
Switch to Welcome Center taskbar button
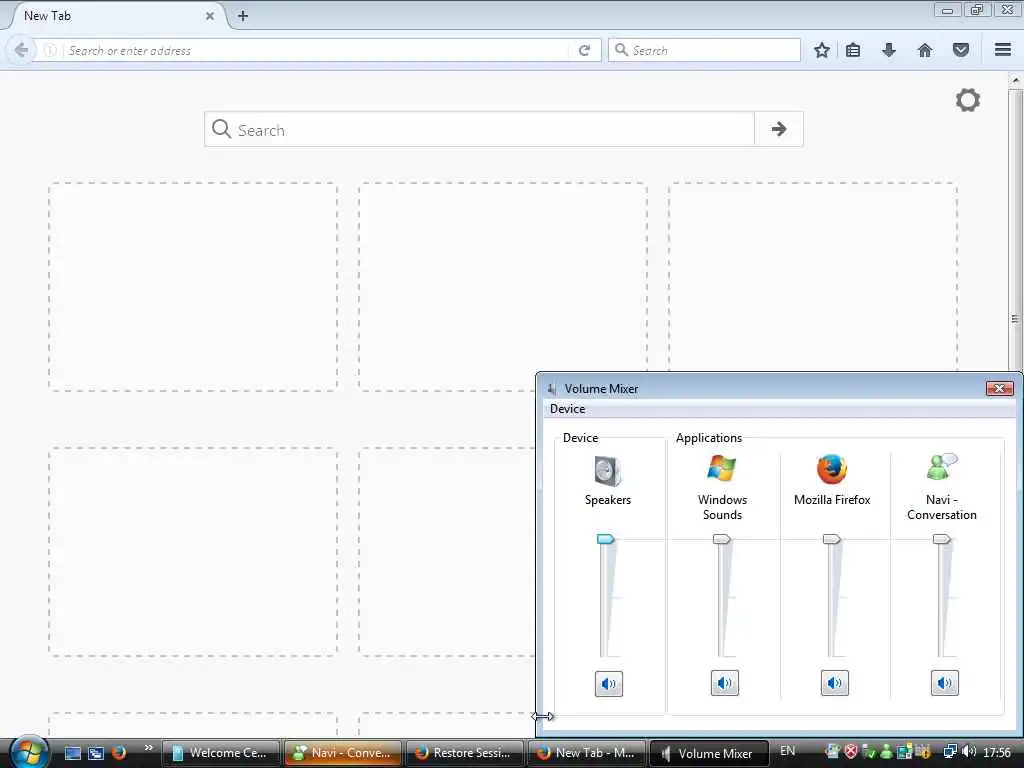point(221,753)
